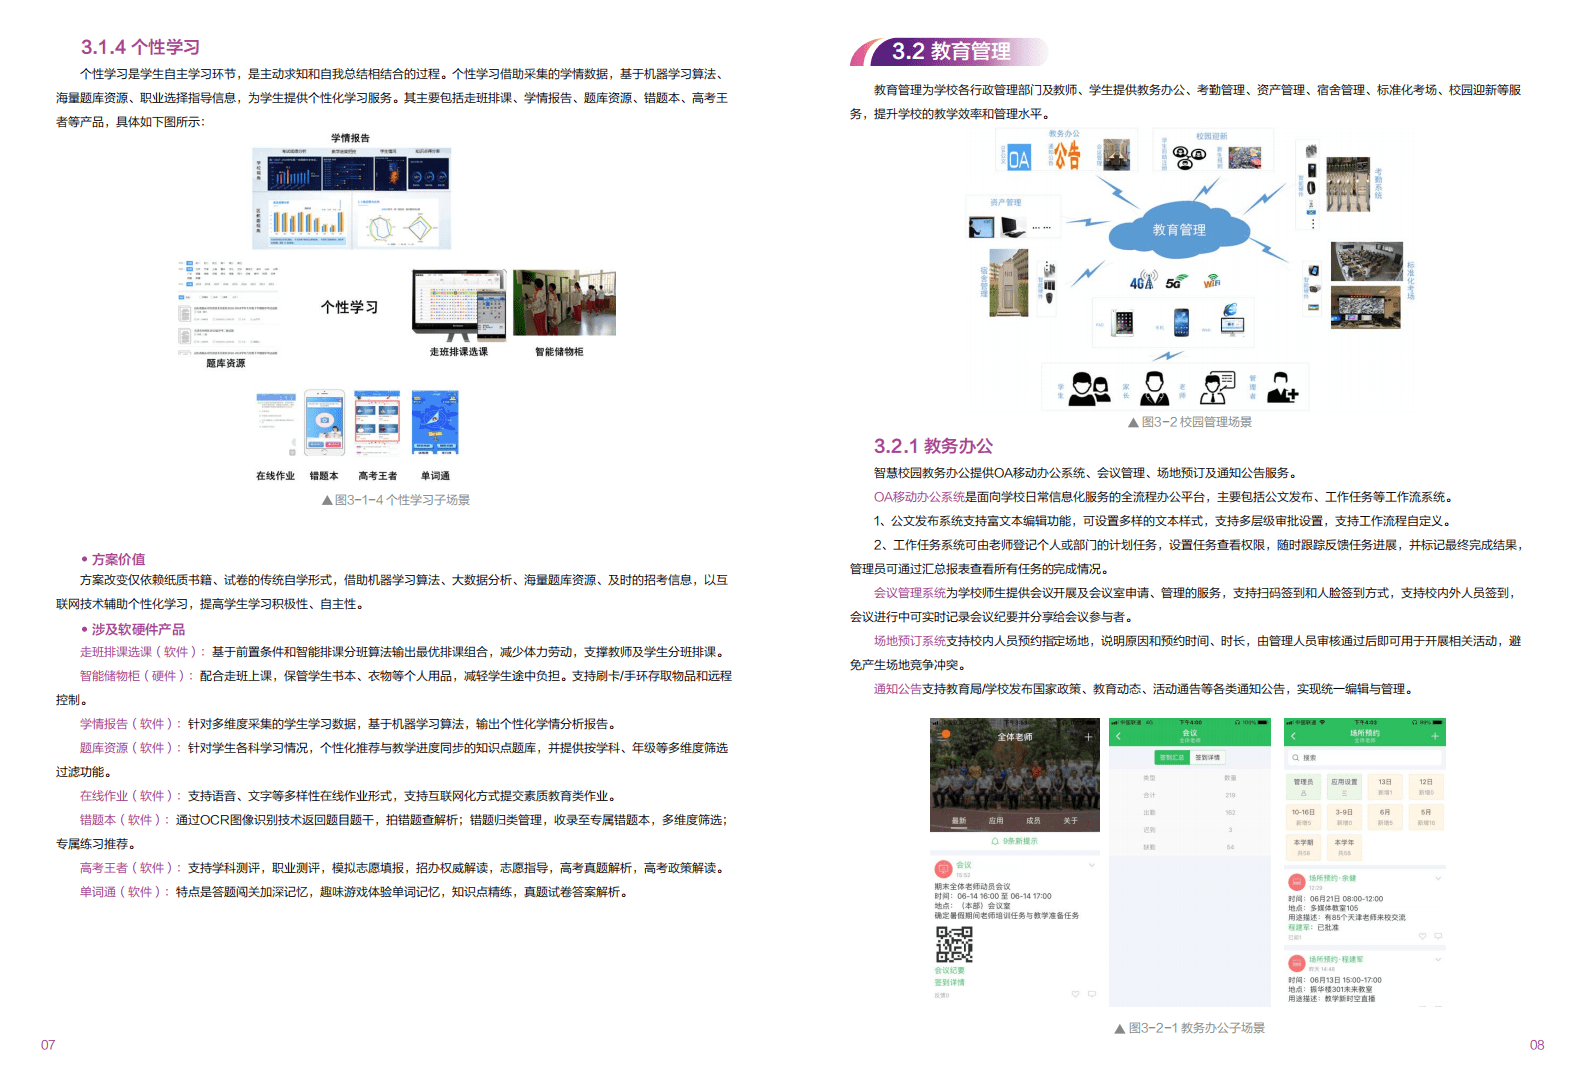Select 应用 tab in teacher group screen

tap(996, 821)
